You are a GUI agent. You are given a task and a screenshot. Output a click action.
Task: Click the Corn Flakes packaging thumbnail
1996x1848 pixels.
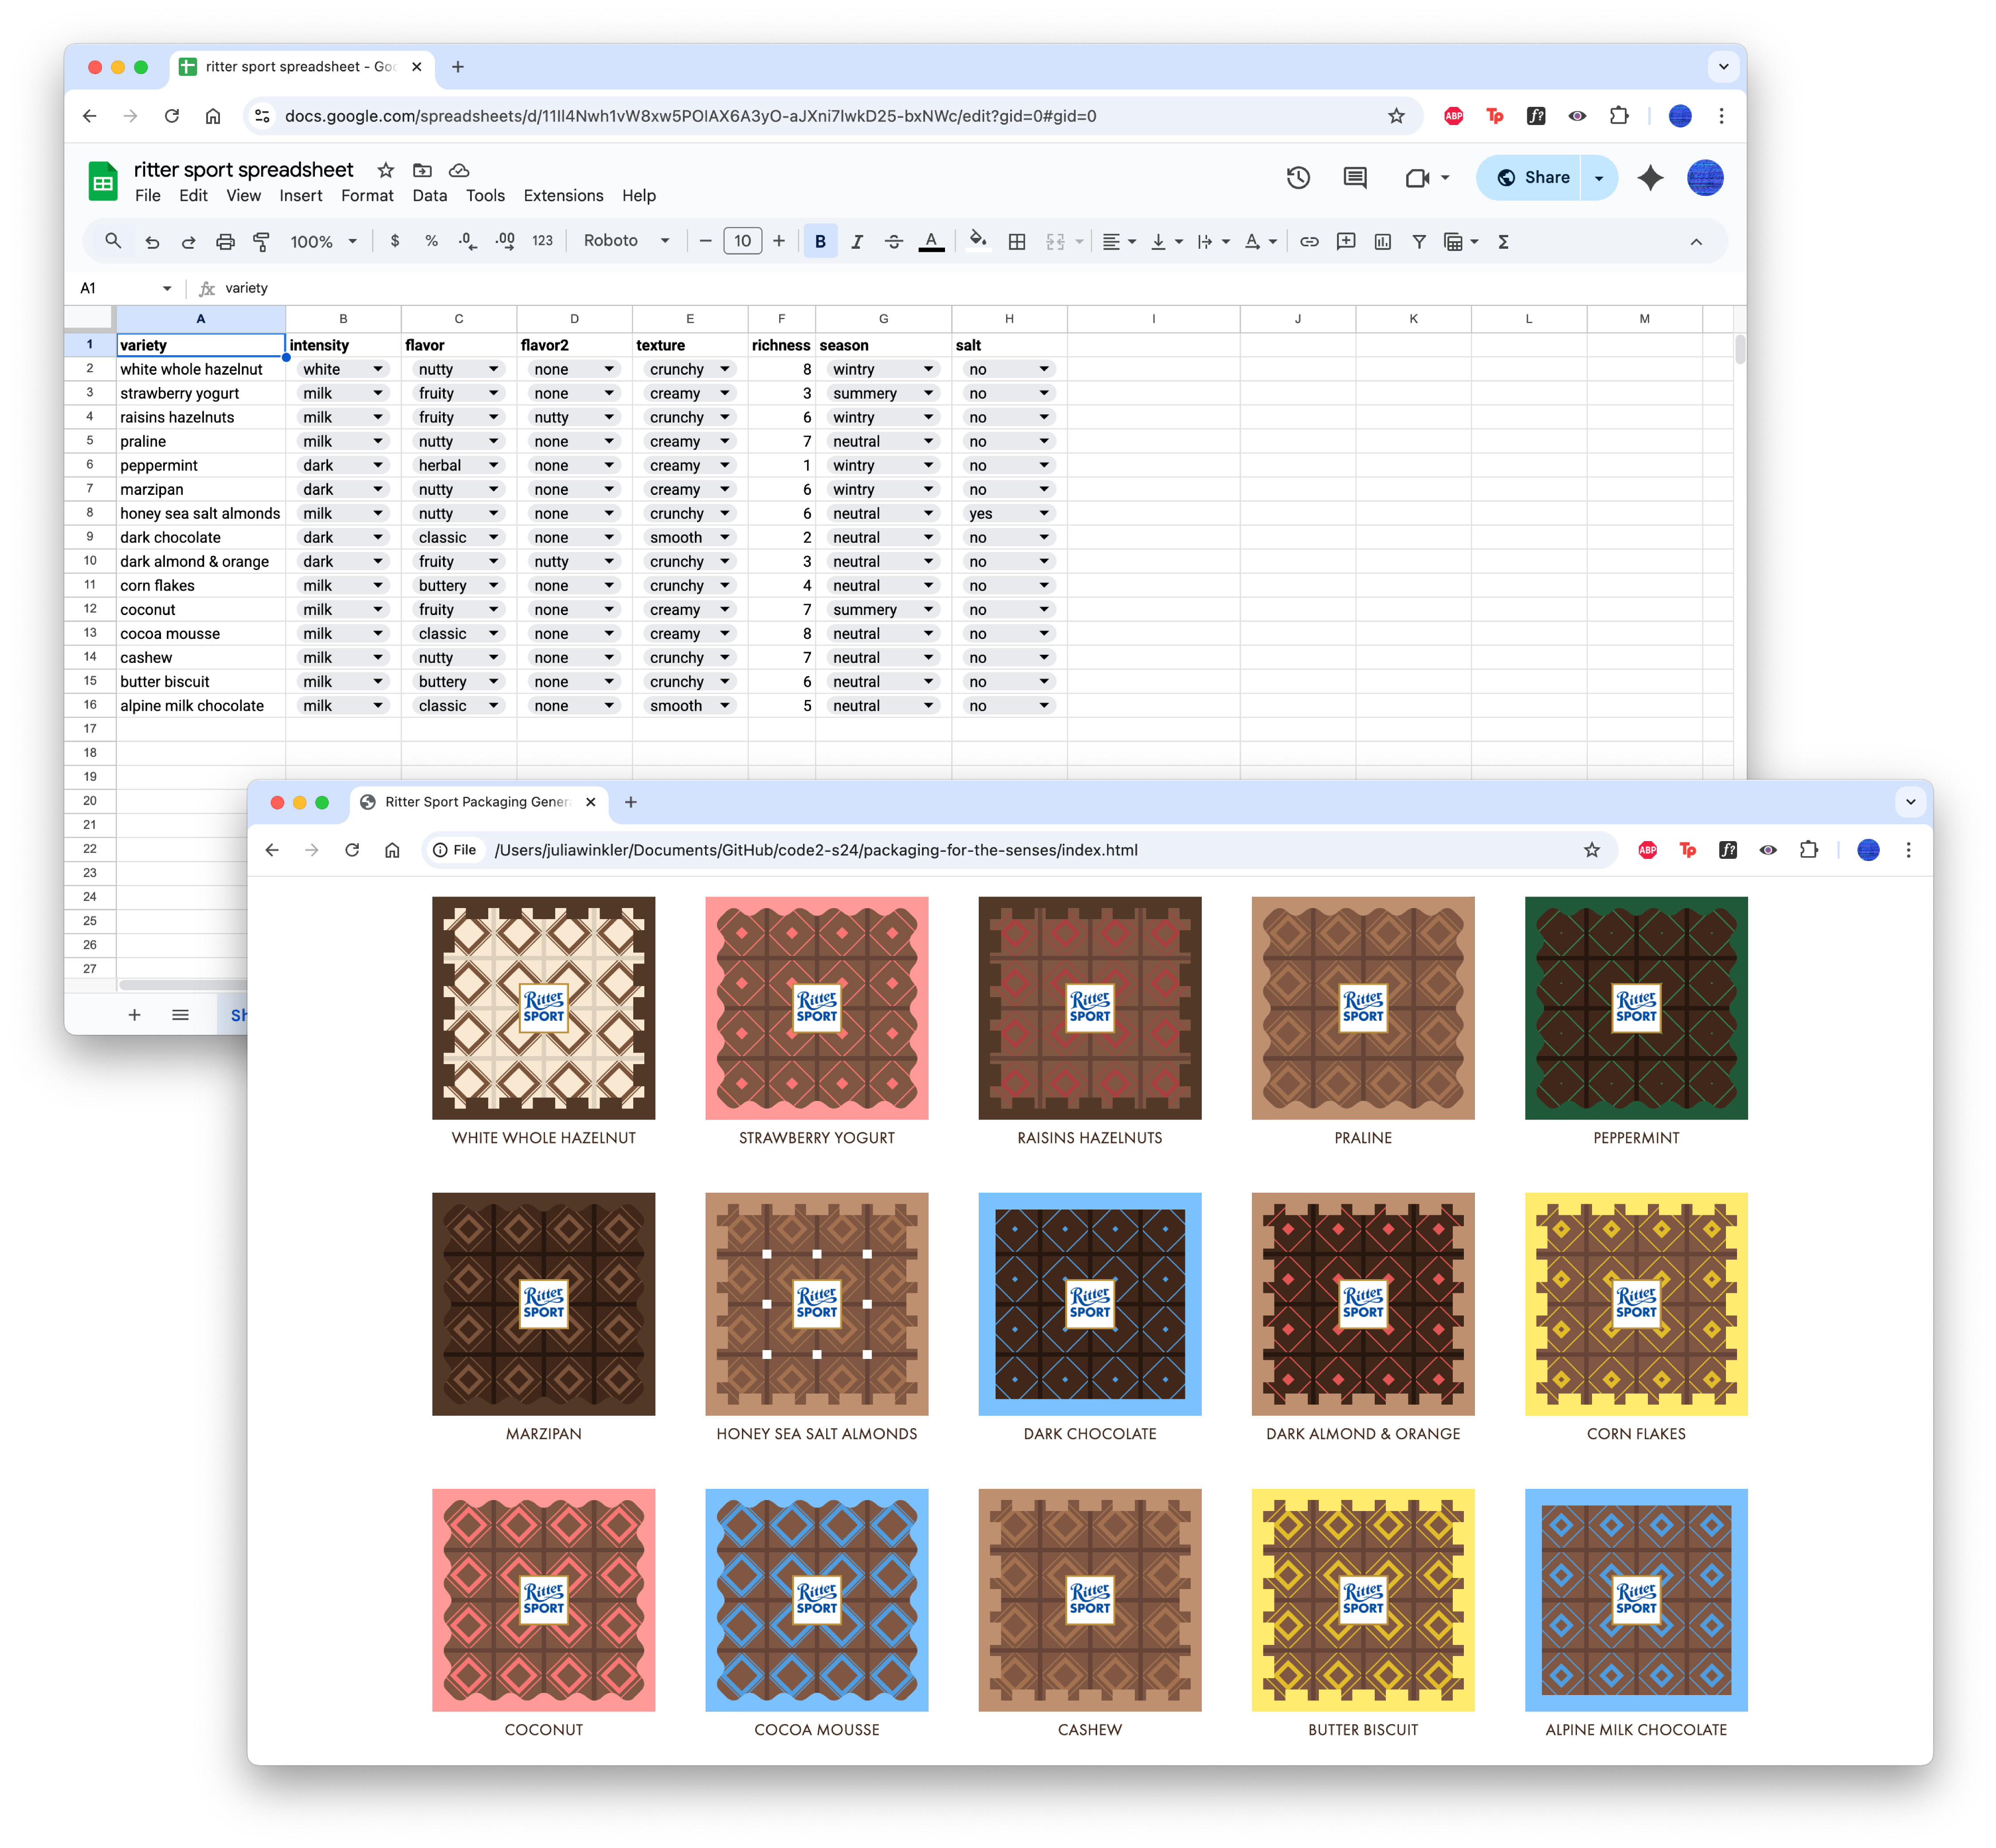(1636, 1304)
